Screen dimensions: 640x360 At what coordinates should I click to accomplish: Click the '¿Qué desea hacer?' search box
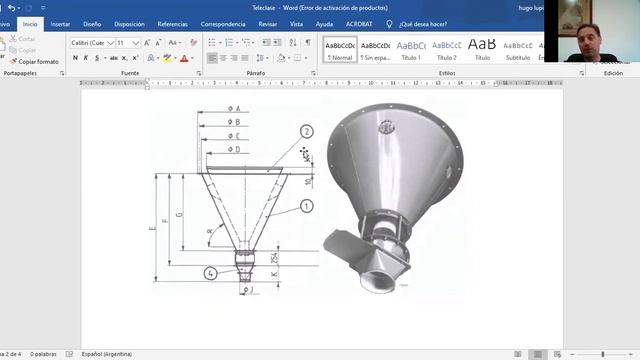(423, 24)
